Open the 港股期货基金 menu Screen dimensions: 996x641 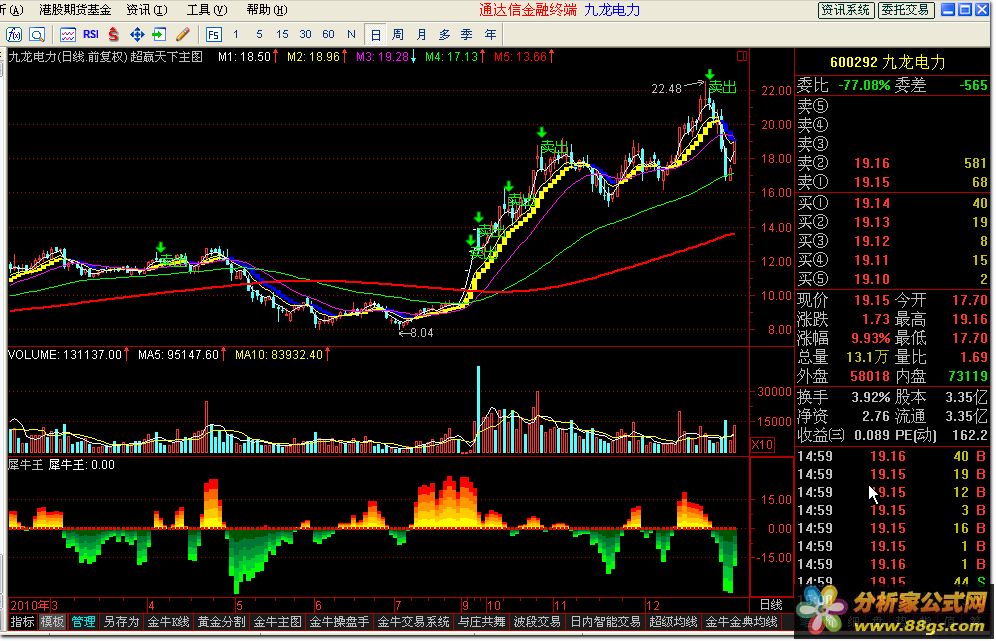pos(75,10)
